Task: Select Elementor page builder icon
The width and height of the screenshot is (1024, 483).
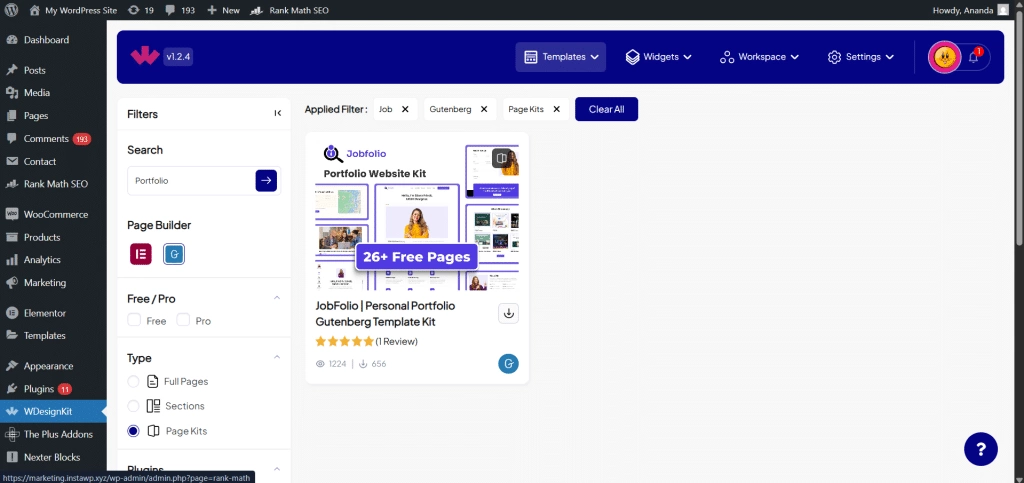Action: click(x=140, y=254)
